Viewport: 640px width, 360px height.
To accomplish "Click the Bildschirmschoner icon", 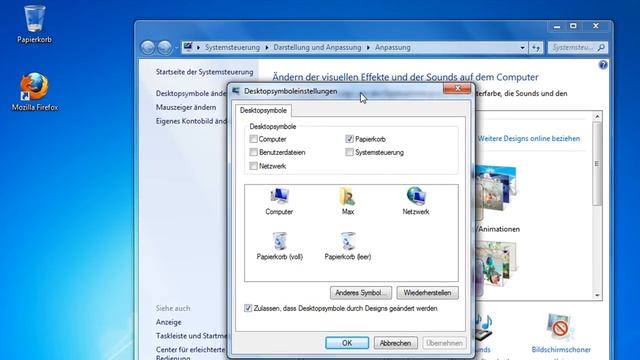I will click(560, 327).
